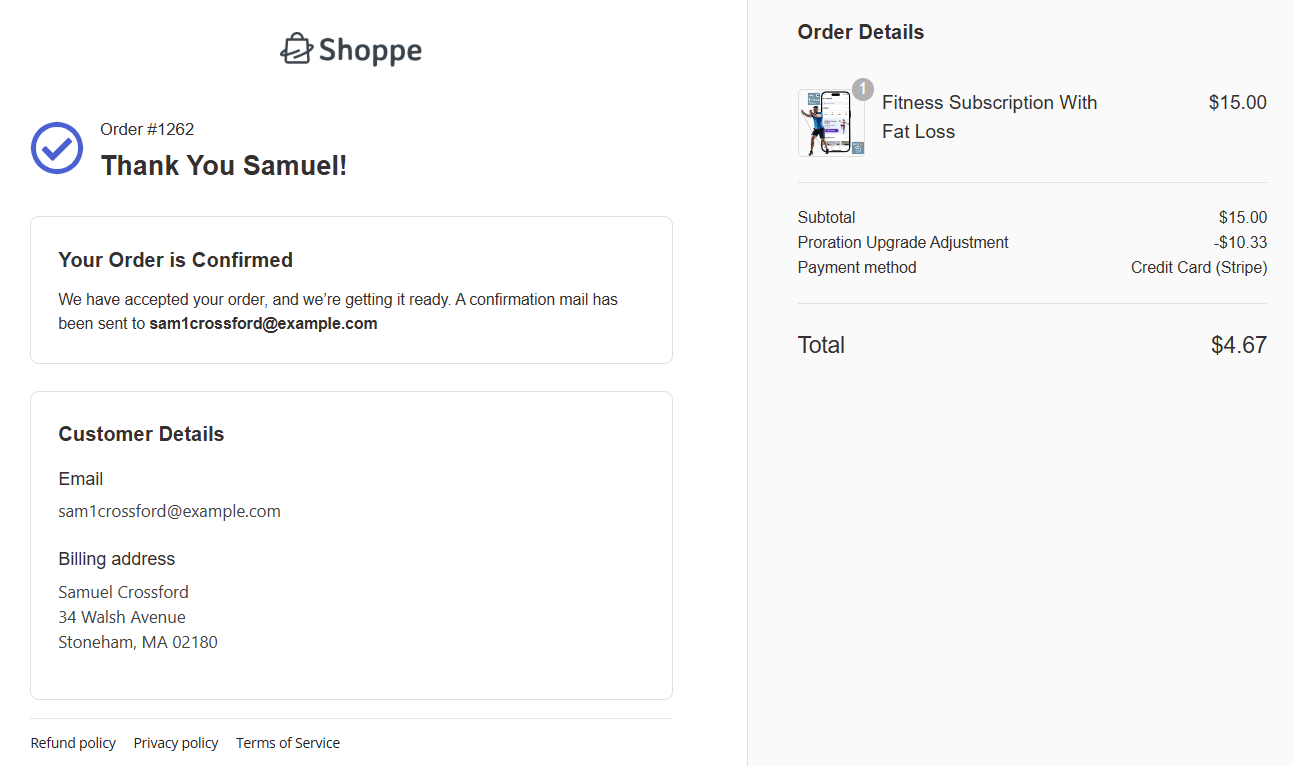This screenshot has width=1293, height=766.
Task: Click the Proration Upgrade Adjustment label
Action: coord(902,242)
